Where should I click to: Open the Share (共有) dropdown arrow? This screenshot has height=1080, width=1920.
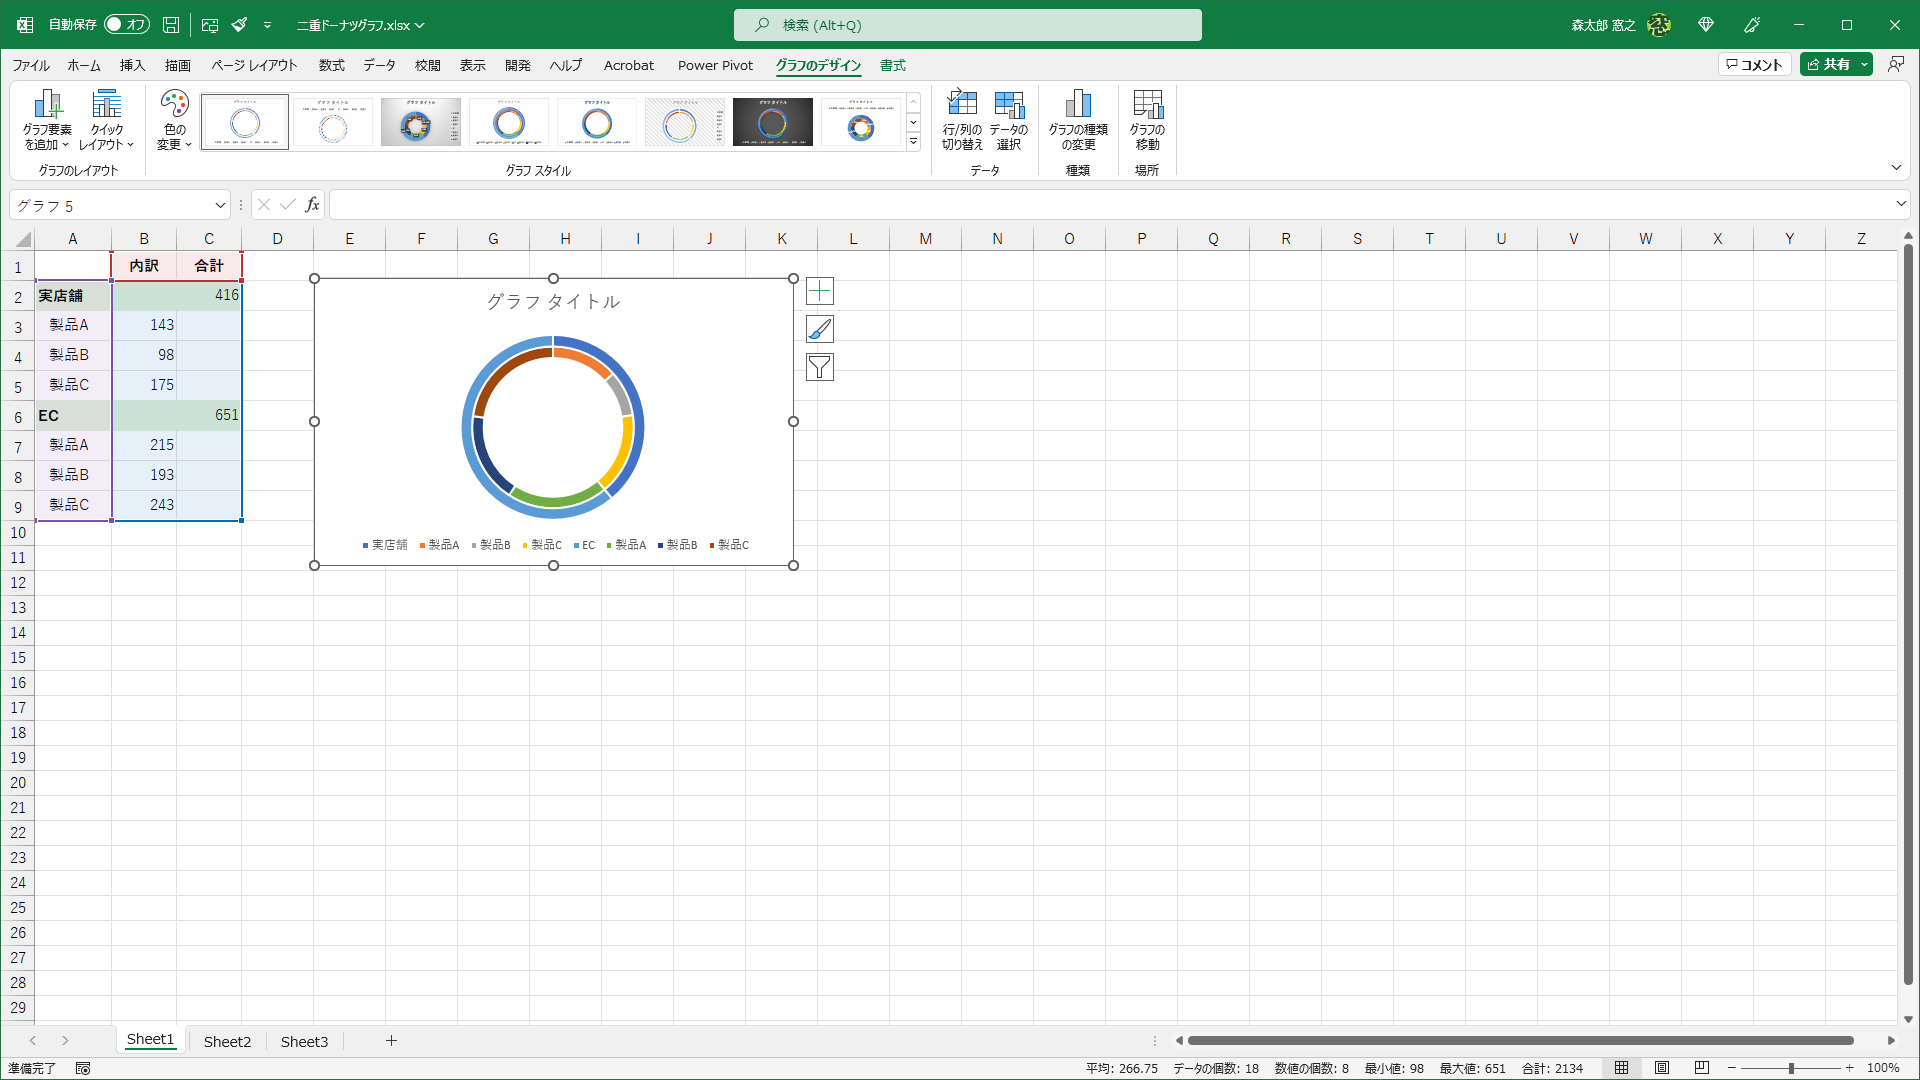1864,64
